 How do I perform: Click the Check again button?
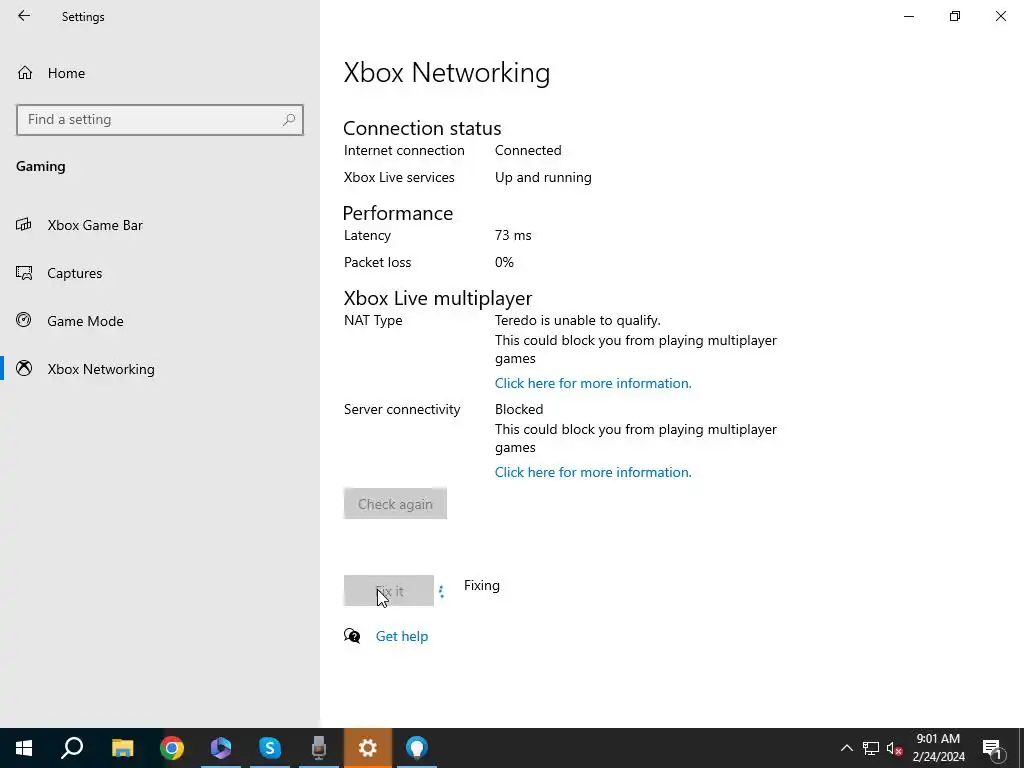click(395, 504)
